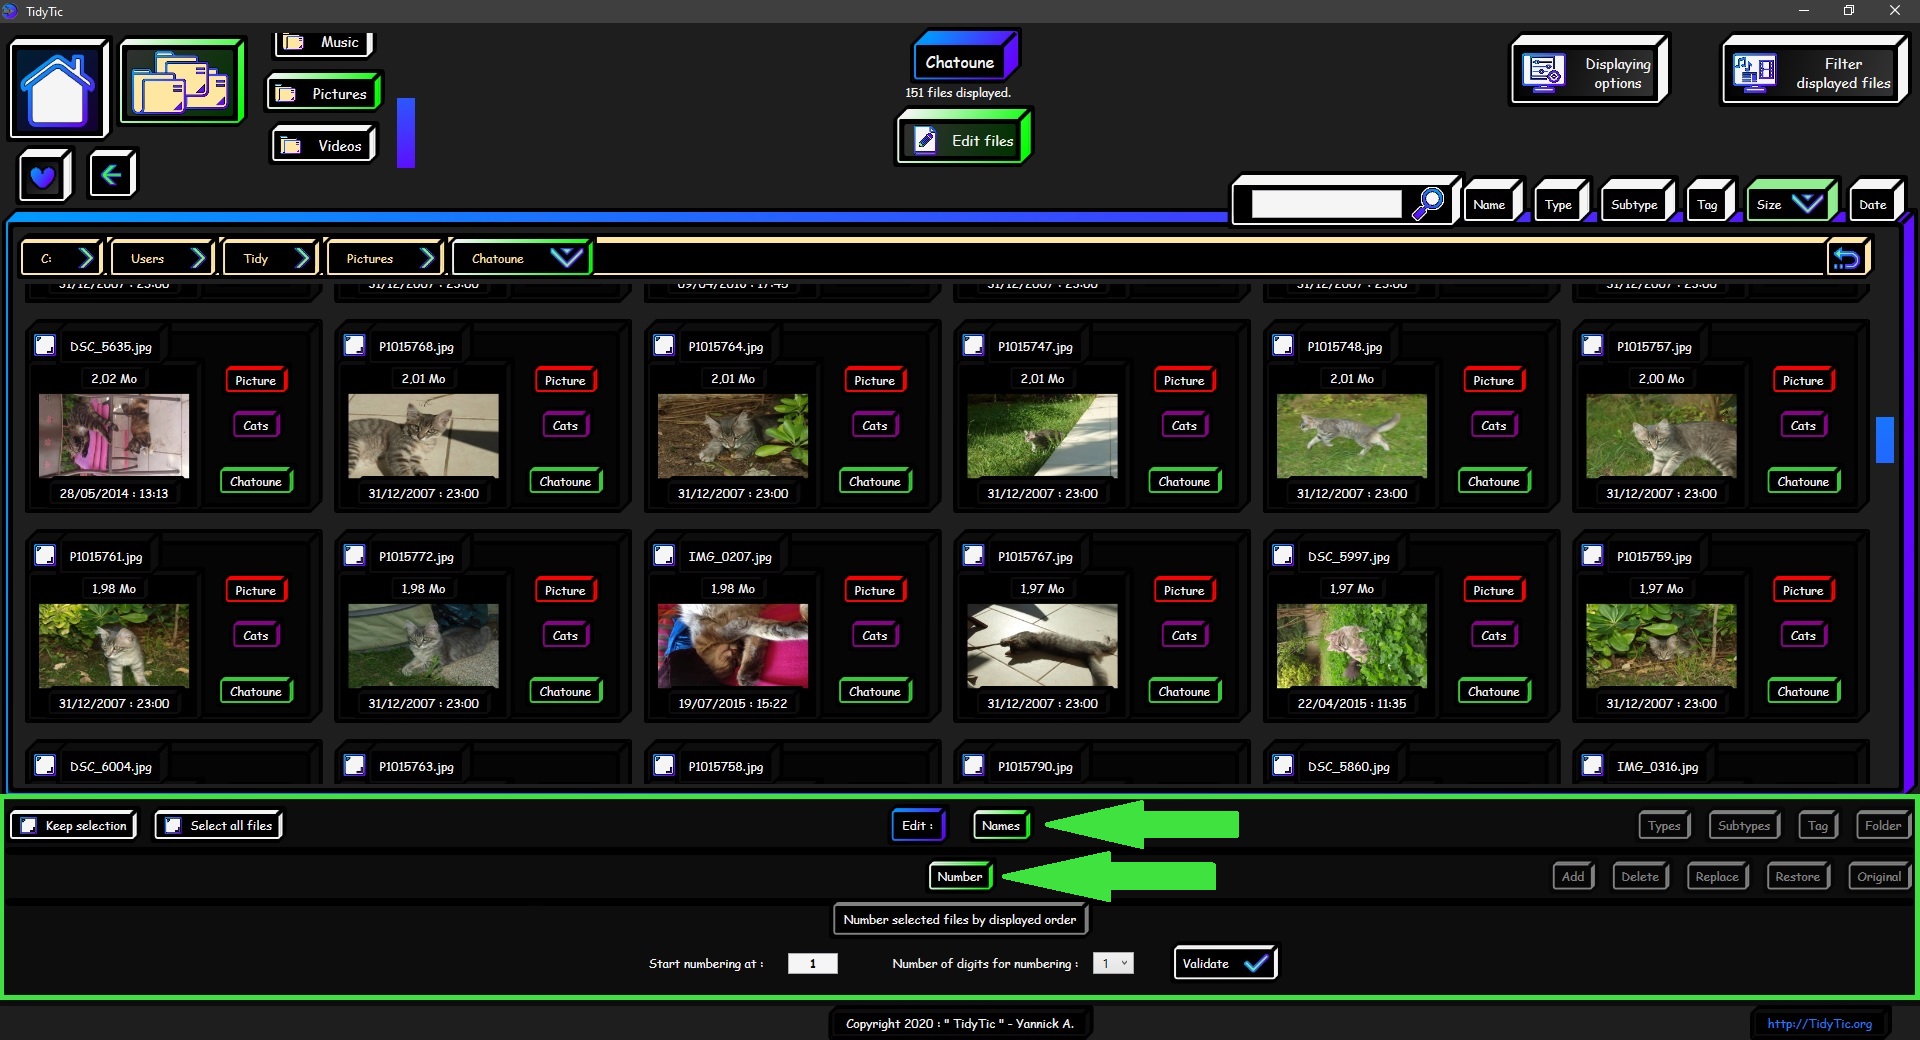Expand the Pictures path chevron
The image size is (1920, 1040).
point(428,258)
